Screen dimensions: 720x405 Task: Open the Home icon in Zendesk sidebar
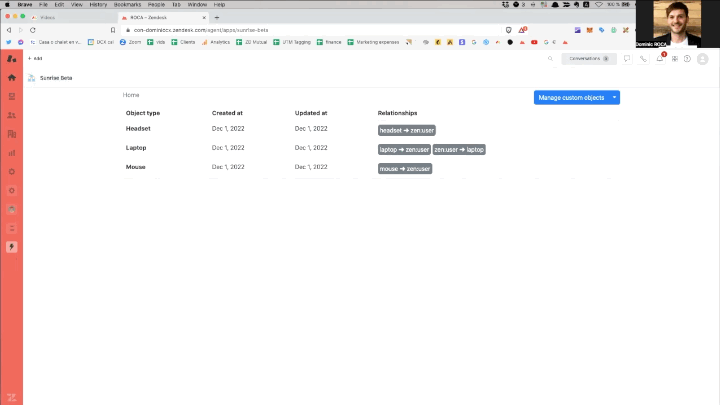[x=12, y=77]
